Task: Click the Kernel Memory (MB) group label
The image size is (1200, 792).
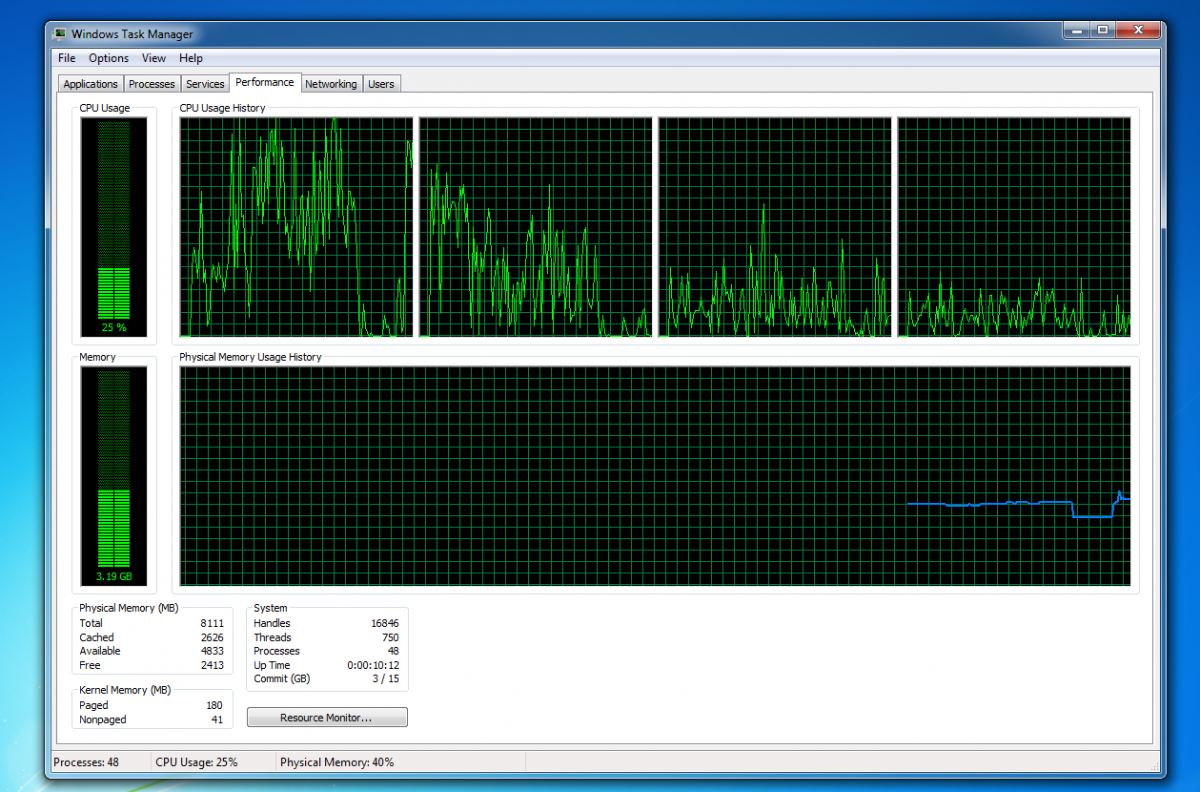Action: pyautogui.click(x=125, y=690)
